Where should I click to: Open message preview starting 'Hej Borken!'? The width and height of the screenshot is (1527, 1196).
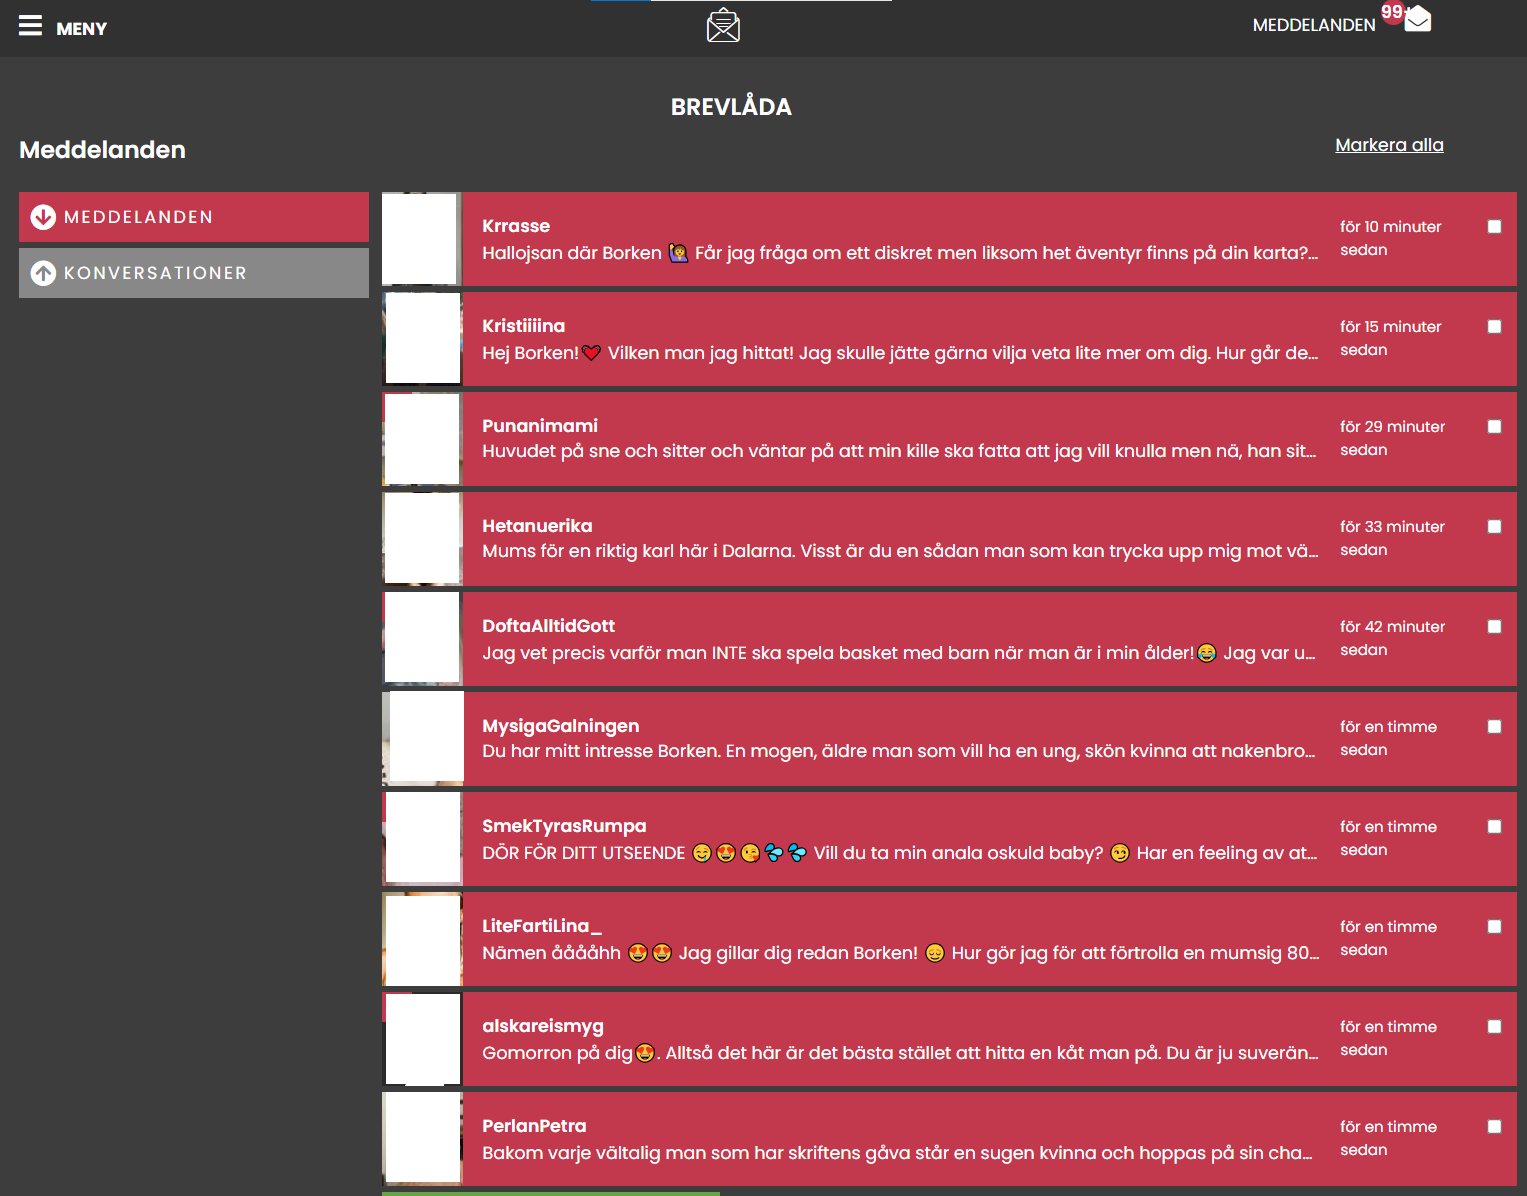[900, 353]
